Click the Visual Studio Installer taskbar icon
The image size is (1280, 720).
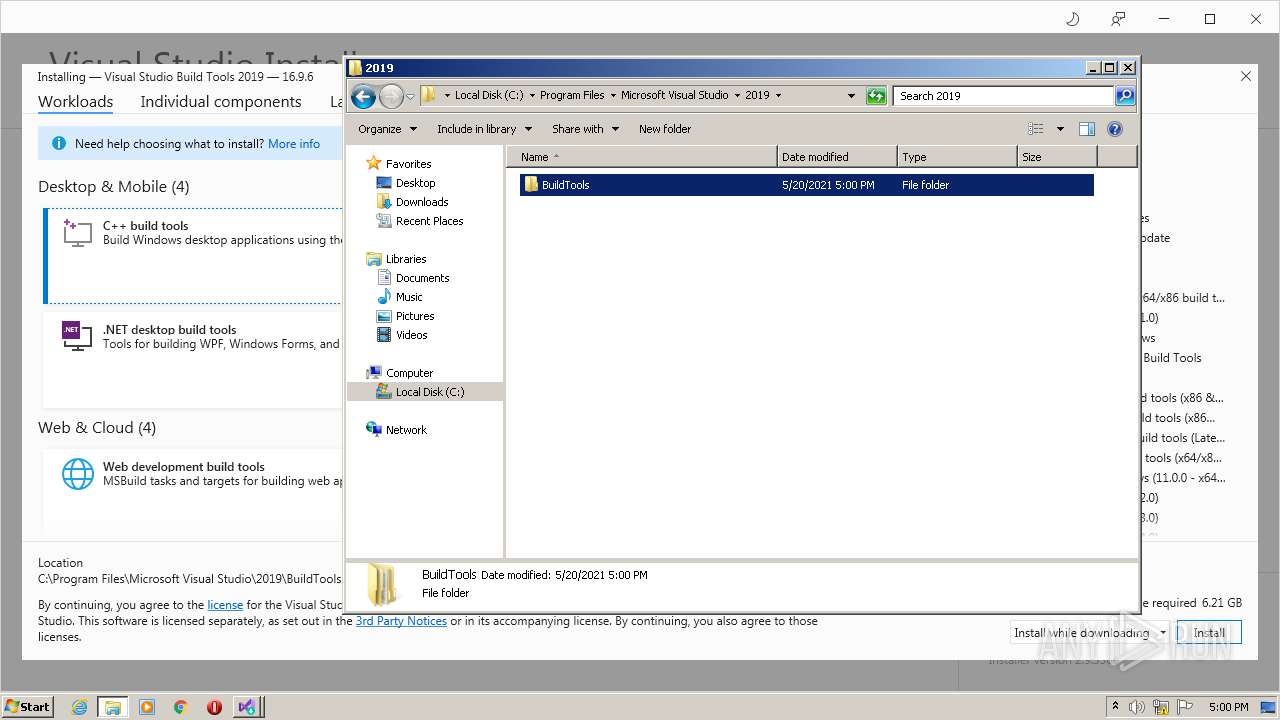248,707
